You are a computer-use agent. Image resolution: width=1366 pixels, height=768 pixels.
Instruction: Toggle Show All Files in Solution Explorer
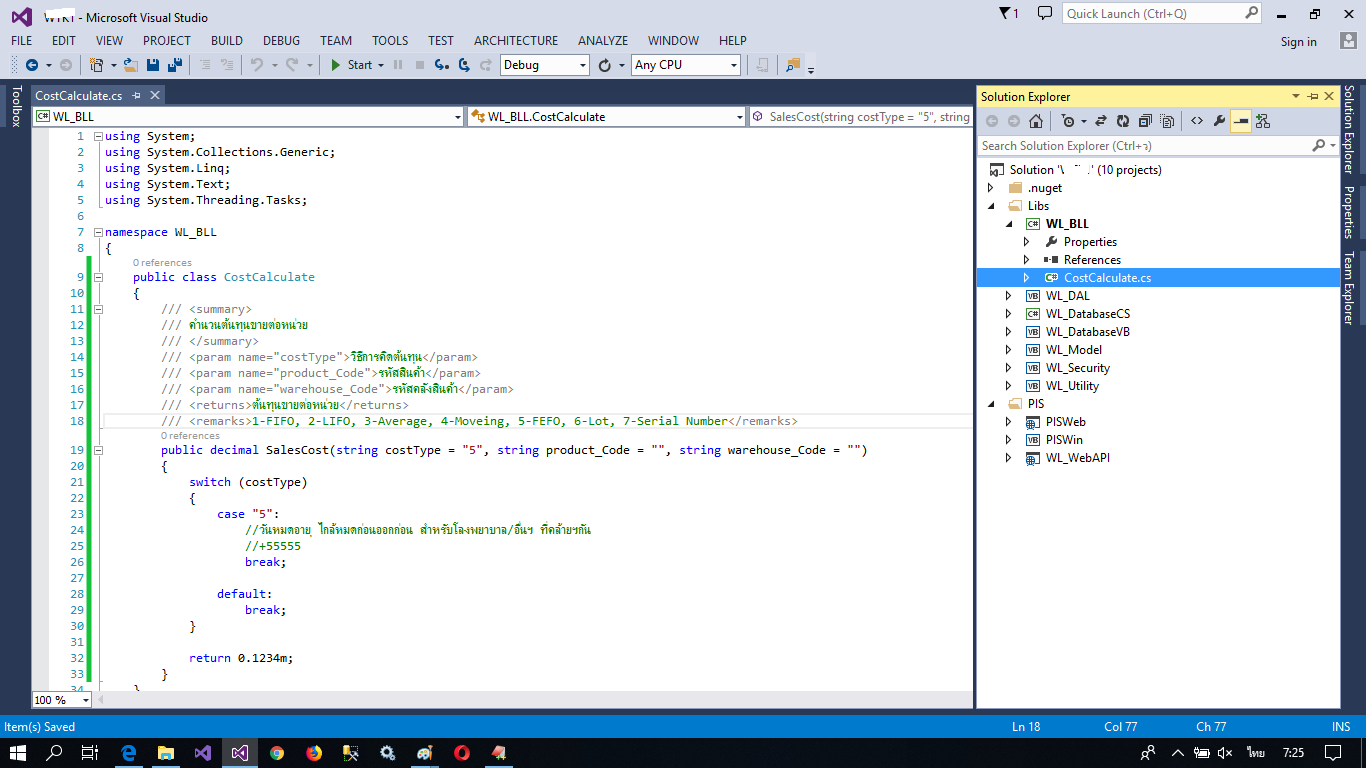[x=1167, y=121]
